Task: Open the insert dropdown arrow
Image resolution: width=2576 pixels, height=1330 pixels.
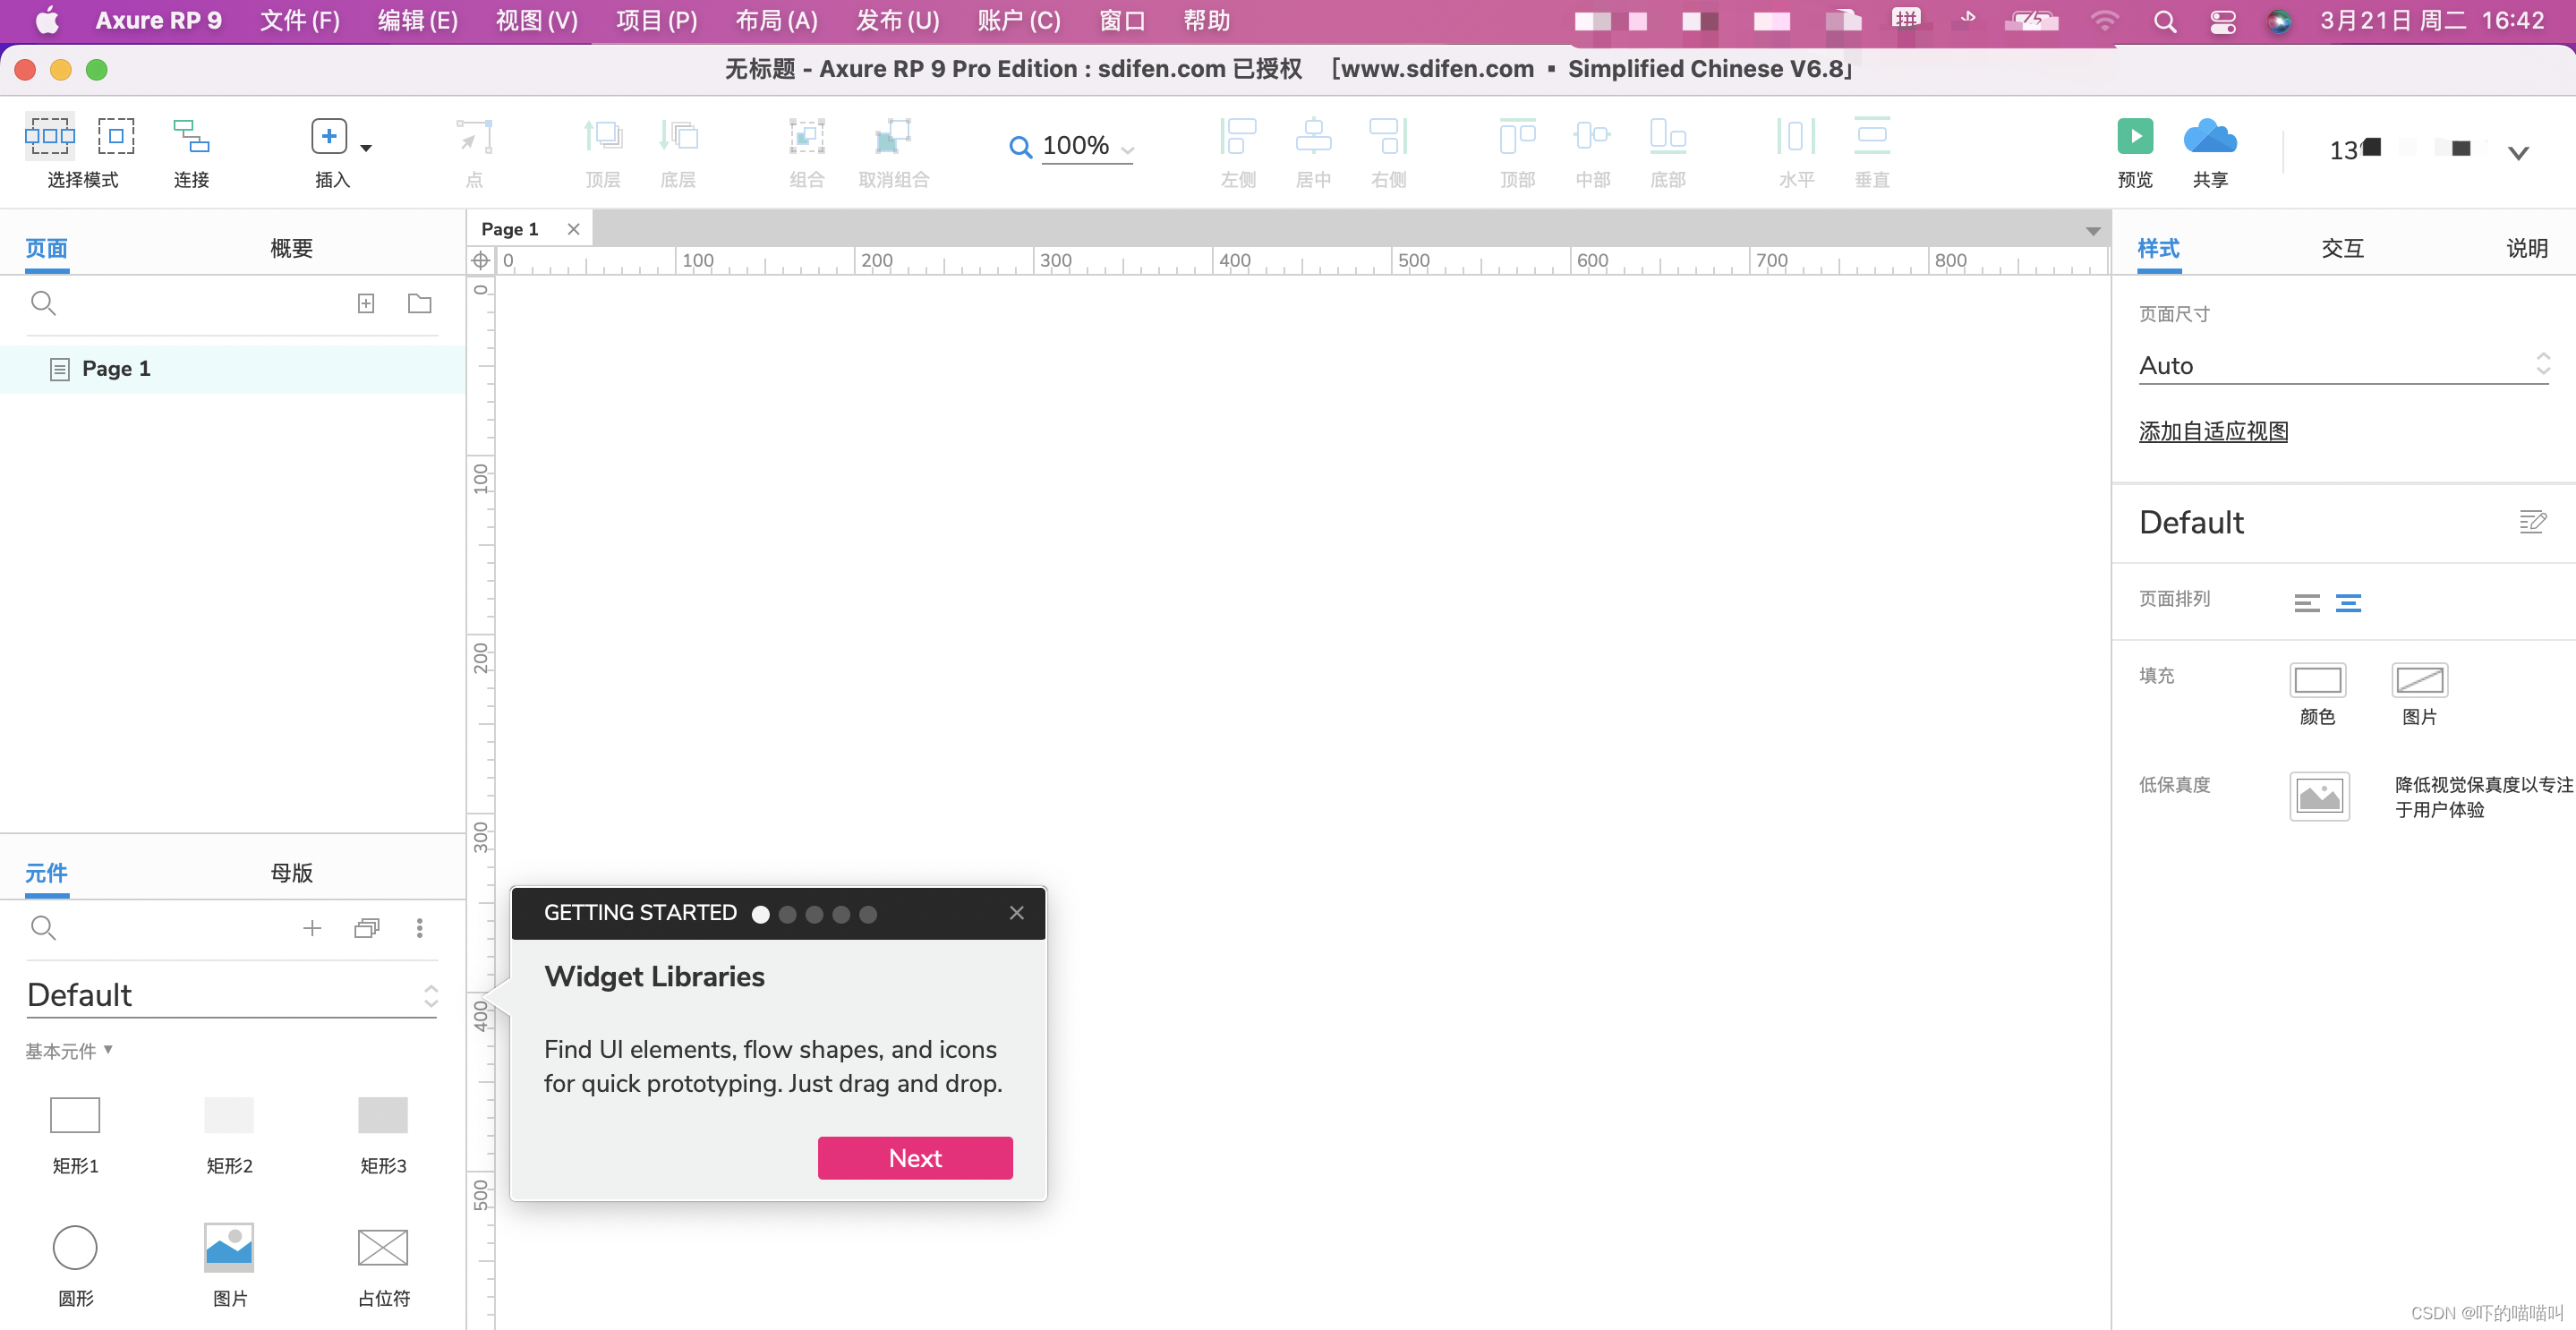Action: (366, 148)
